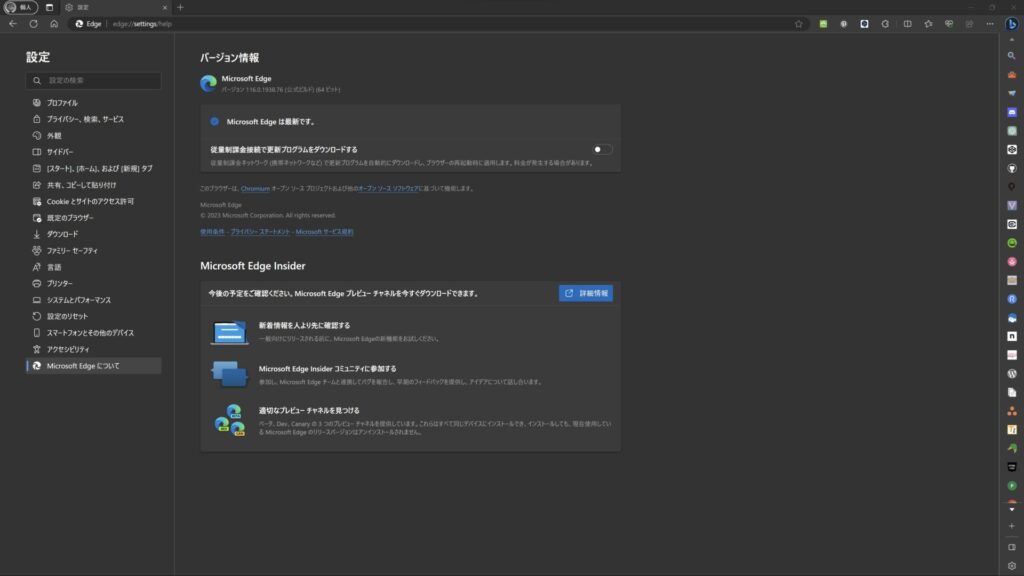Reload the page with the refresh icon
The image size is (1024, 576).
pyautogui.click(x=33, y=24)
